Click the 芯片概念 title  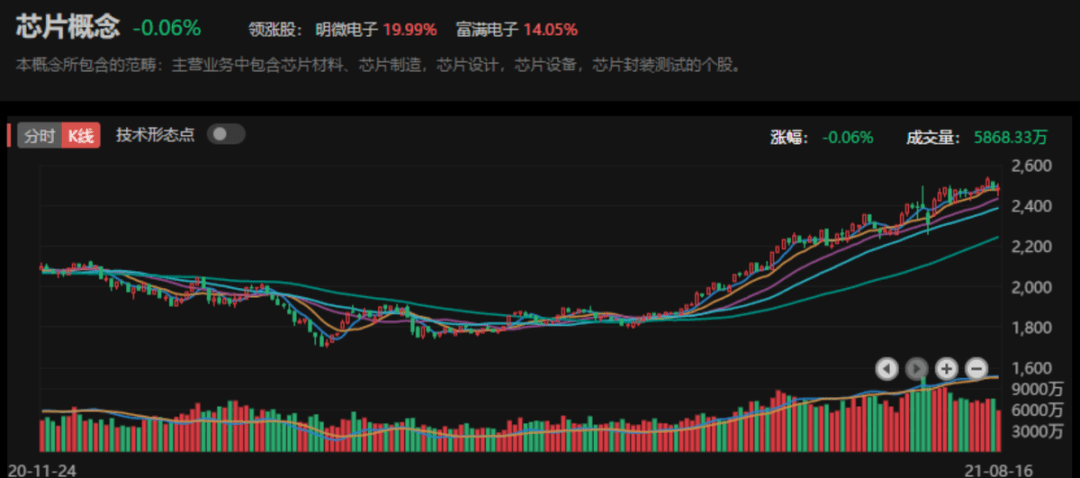coord(68,28)
